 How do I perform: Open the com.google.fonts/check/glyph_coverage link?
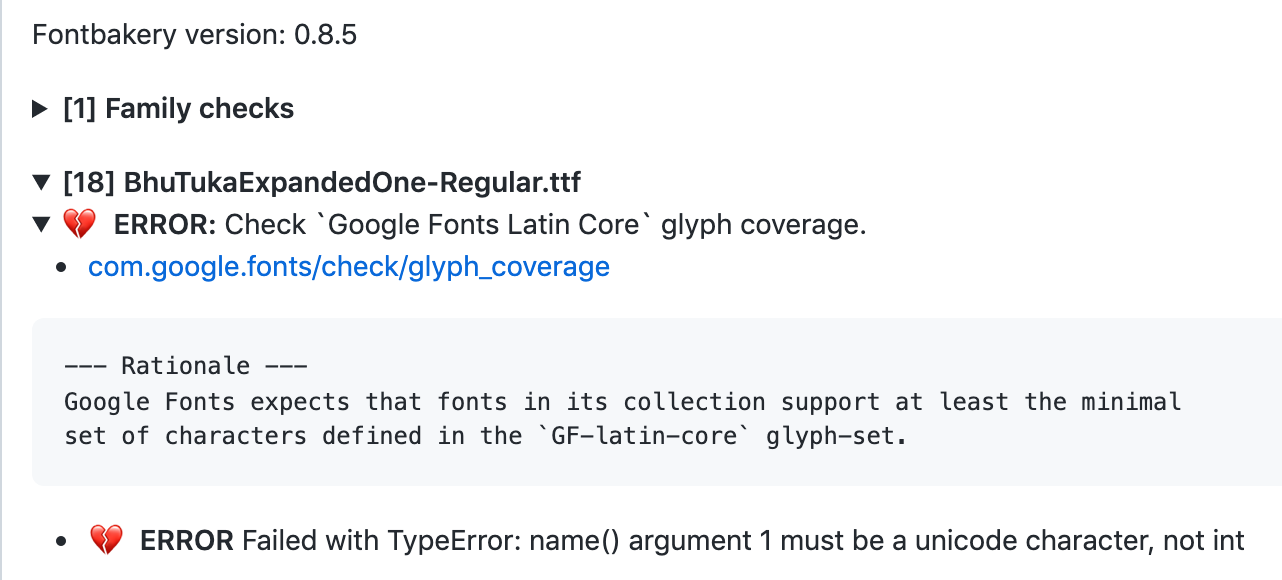pos(348,266)
